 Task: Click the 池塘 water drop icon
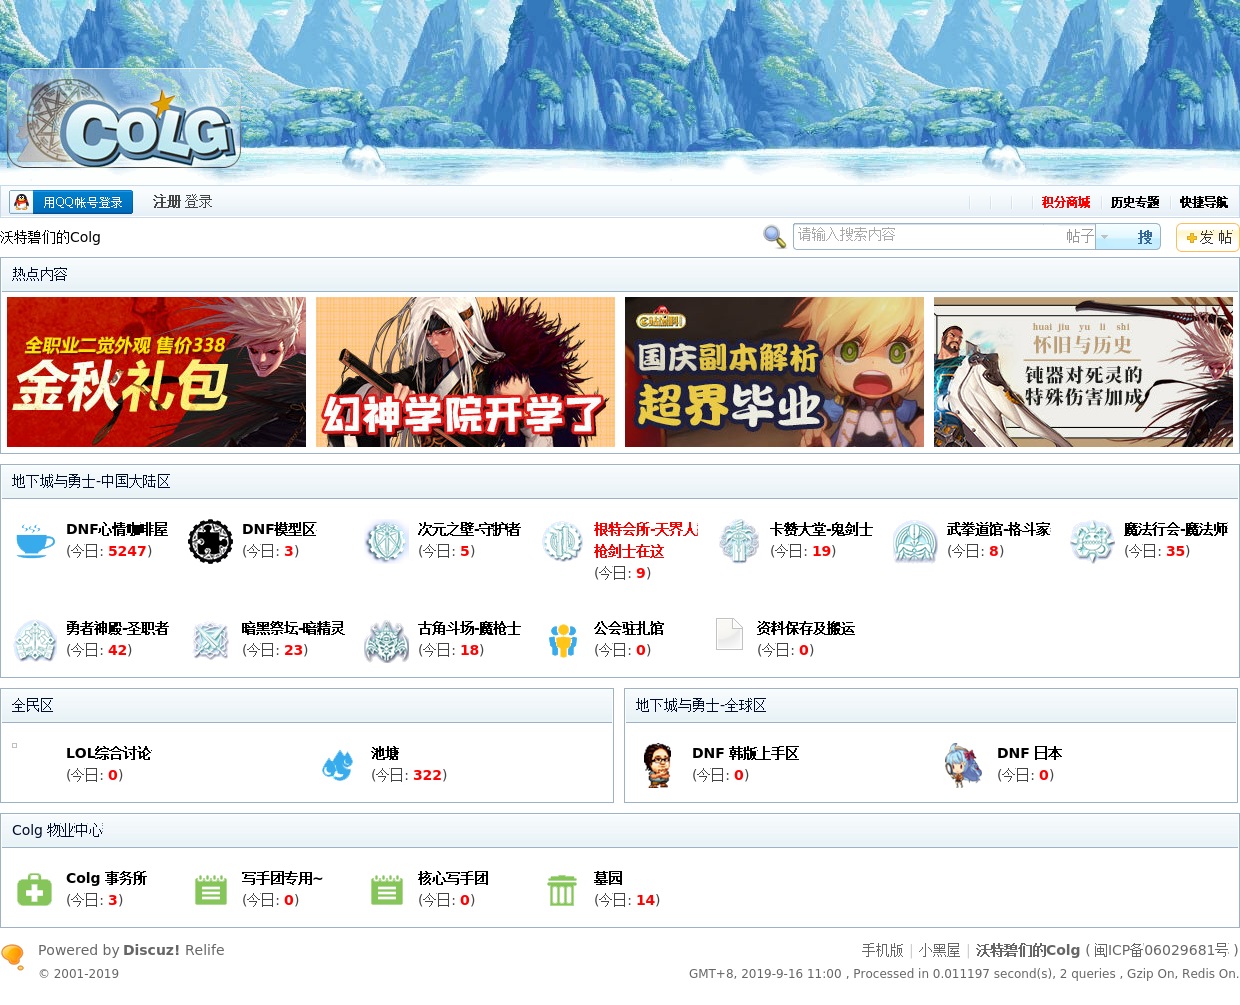338,765
